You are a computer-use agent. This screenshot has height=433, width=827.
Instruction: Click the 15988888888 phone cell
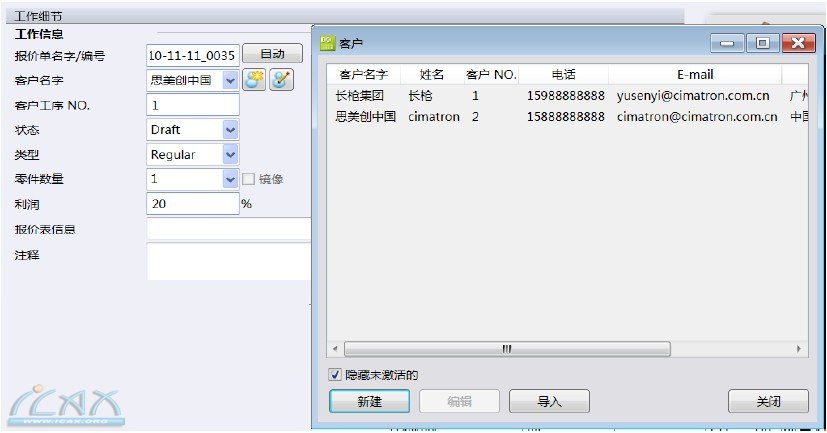click(565, 95)
